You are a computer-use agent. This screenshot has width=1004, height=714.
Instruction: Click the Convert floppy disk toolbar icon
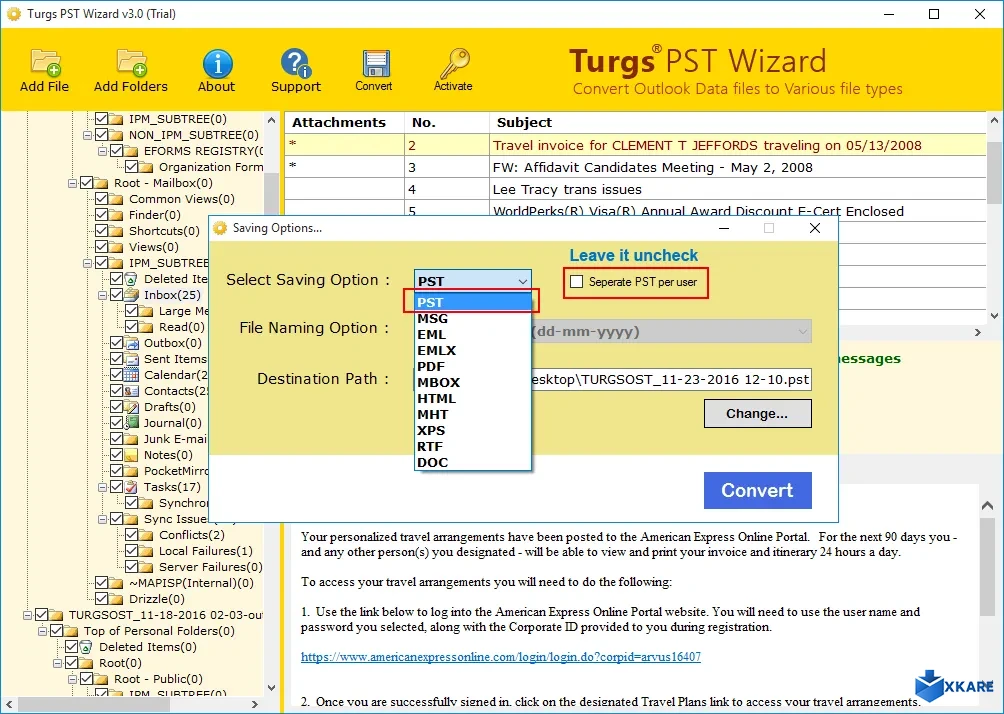(x=375, y=63)
